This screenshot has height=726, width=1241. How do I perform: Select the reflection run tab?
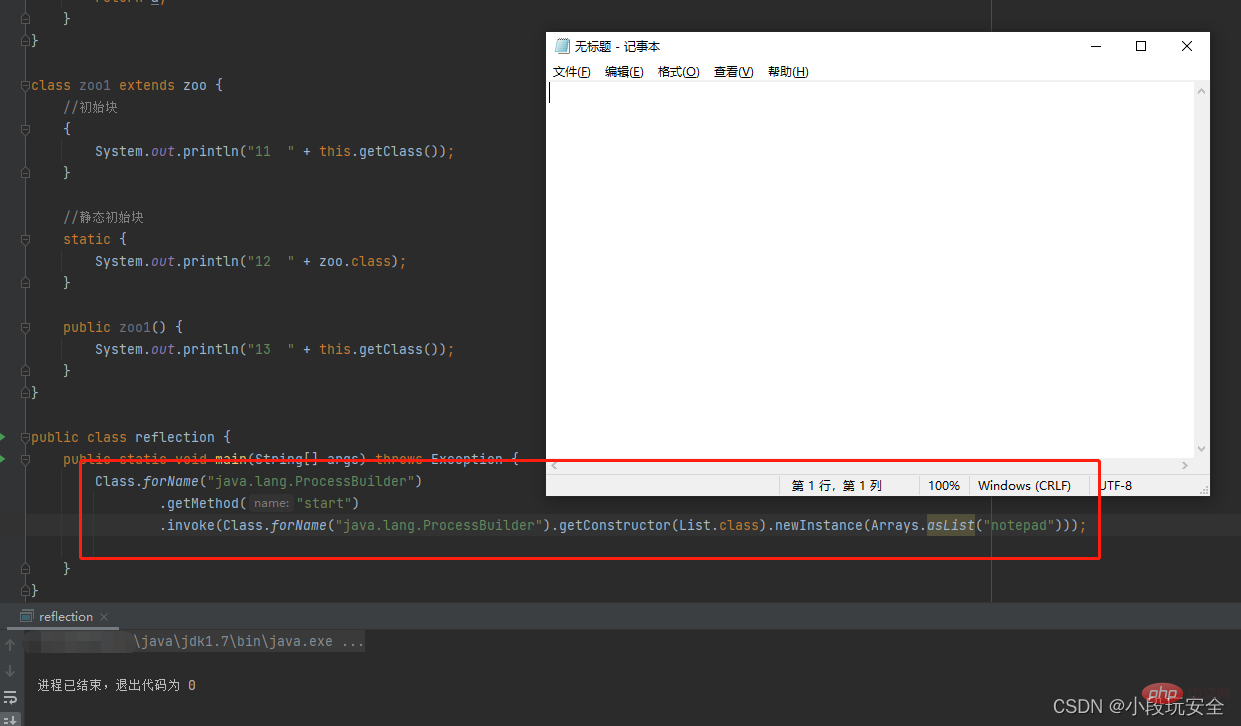pos(66,617)
